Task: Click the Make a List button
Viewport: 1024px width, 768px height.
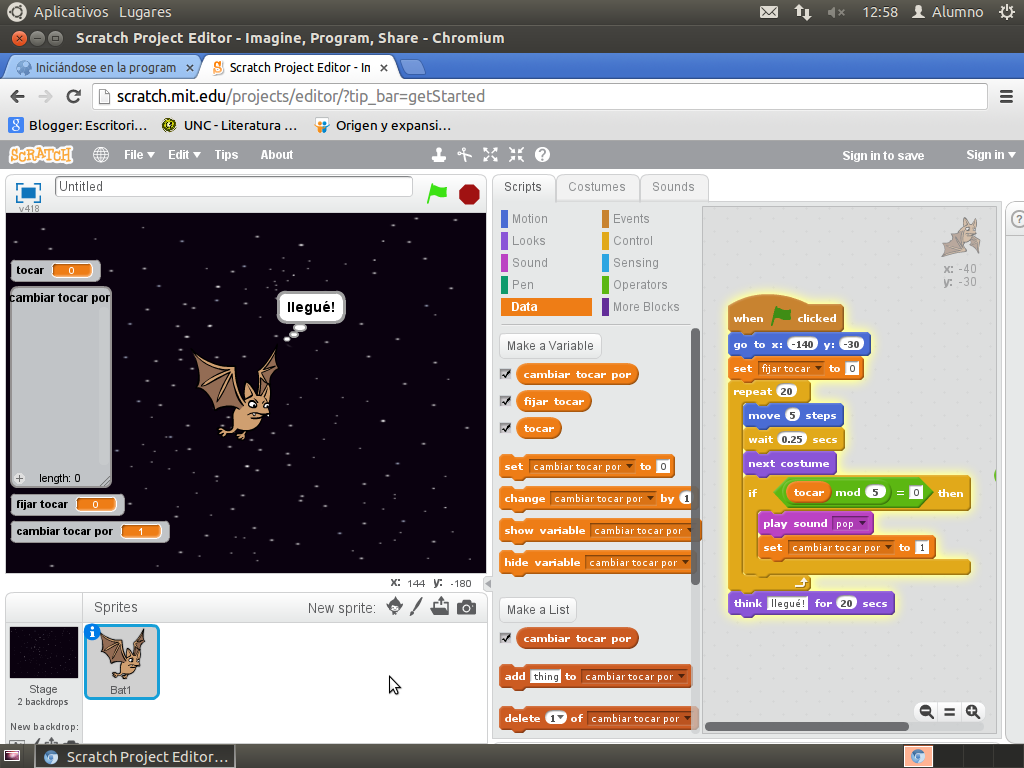Action: pos(538,609)
